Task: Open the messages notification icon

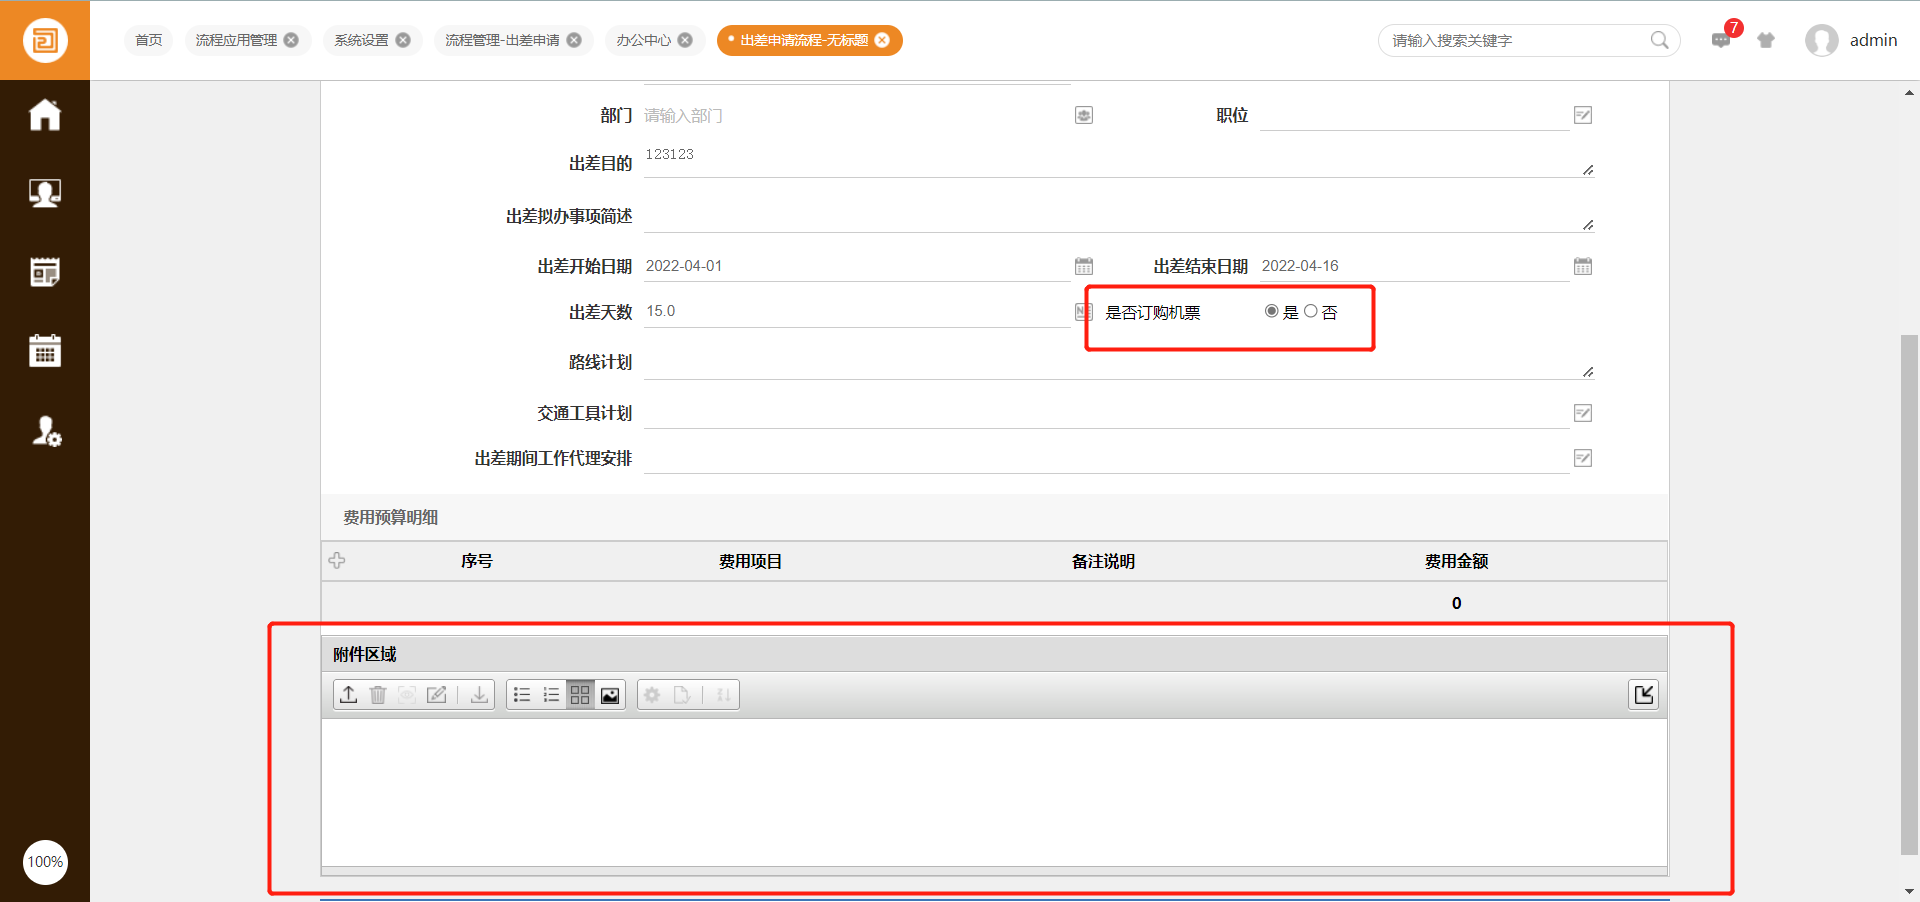Action: click(1721, 41)
